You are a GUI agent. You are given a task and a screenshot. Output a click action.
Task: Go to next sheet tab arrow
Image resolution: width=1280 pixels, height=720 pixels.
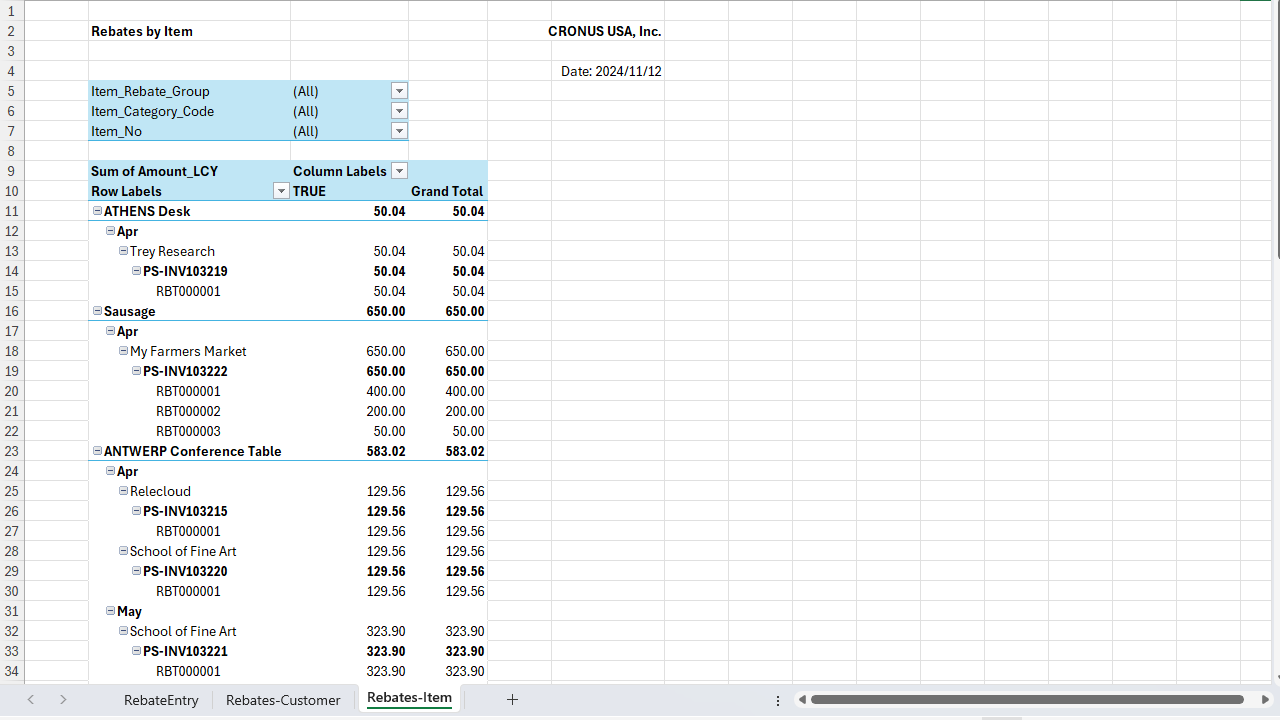(63, 700)
